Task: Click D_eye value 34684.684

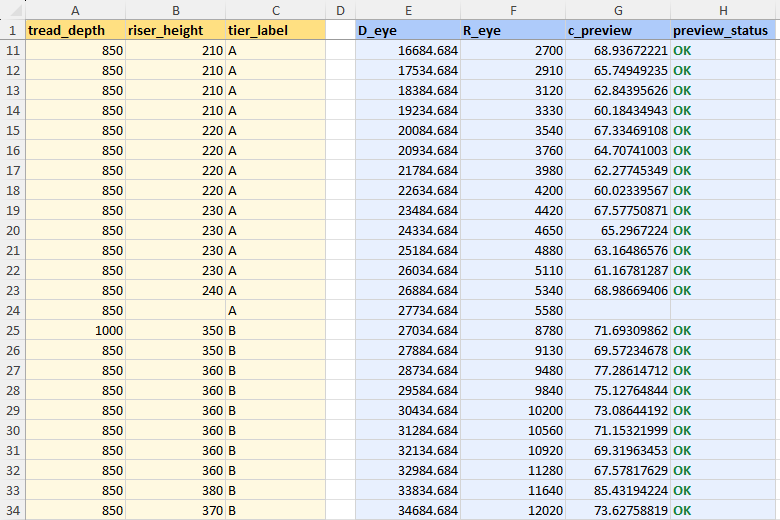Action: click(x=408, y=511)
